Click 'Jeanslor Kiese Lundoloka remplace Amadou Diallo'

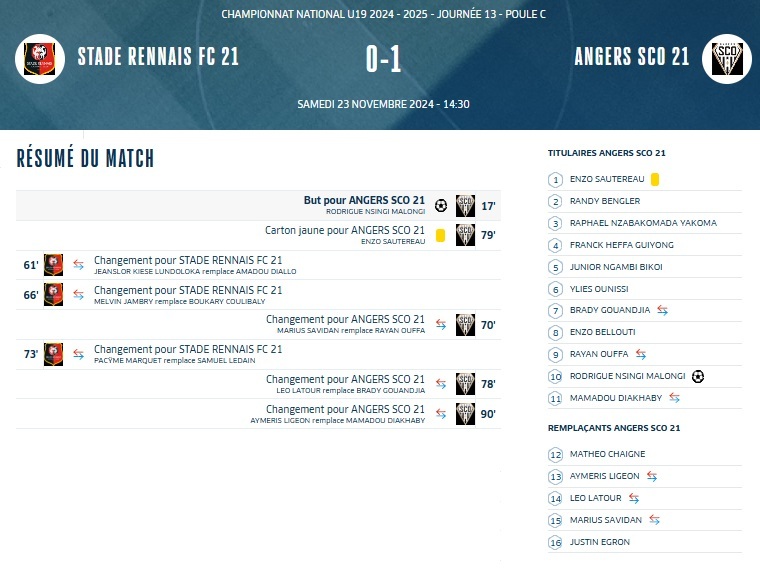[x=195, y=272]
